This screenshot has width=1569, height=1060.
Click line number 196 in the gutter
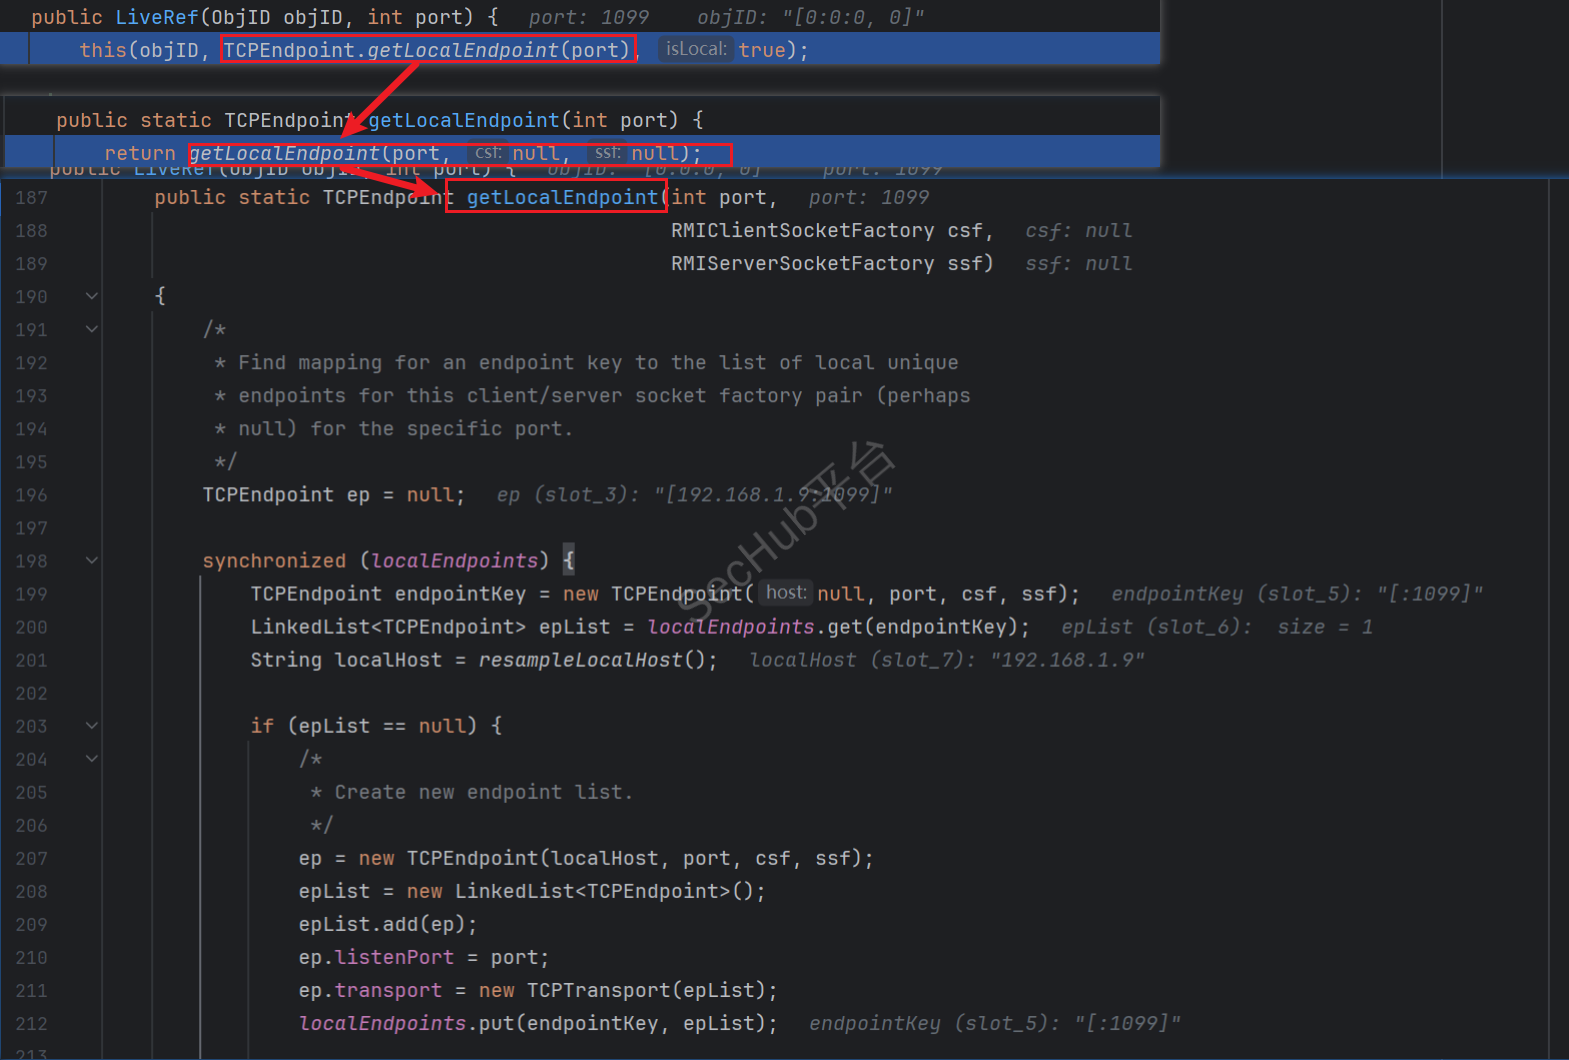(x=31, y=495)
